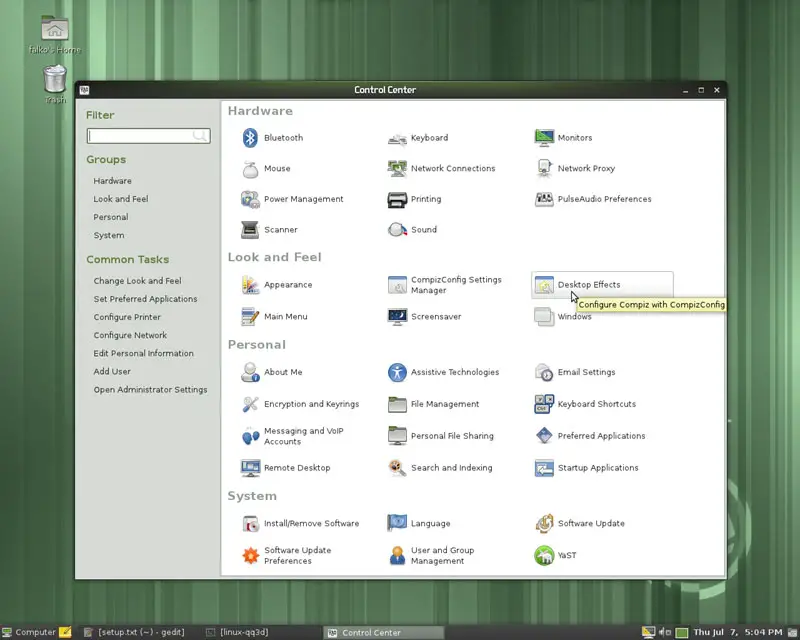Image resolution: width=800 pixels, height=640 pixels.
Task: Select the Set Preferred Applications task
Action: pyautogui.click(x=145, y=299)
